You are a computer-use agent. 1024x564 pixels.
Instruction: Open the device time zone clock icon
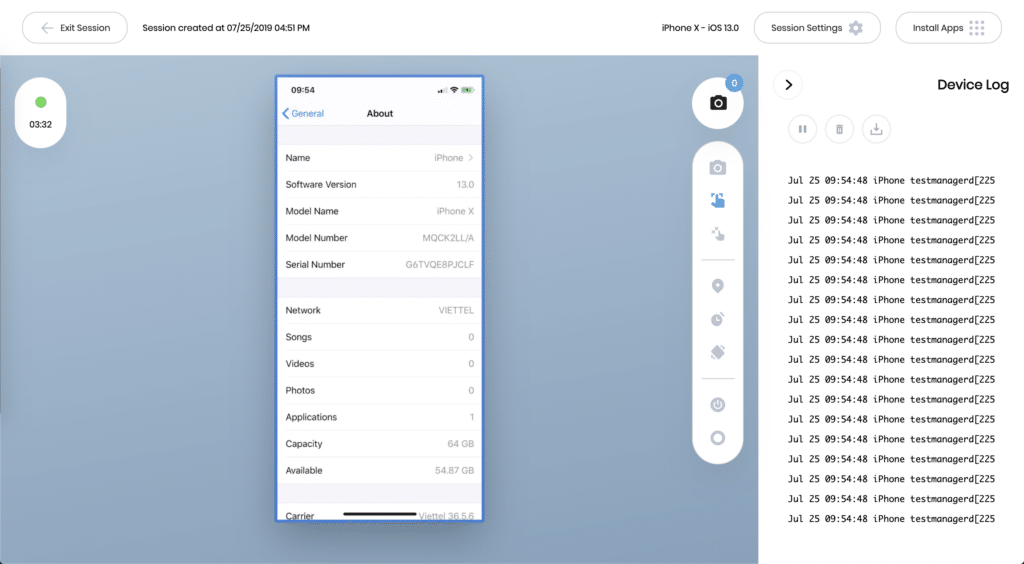717,319
